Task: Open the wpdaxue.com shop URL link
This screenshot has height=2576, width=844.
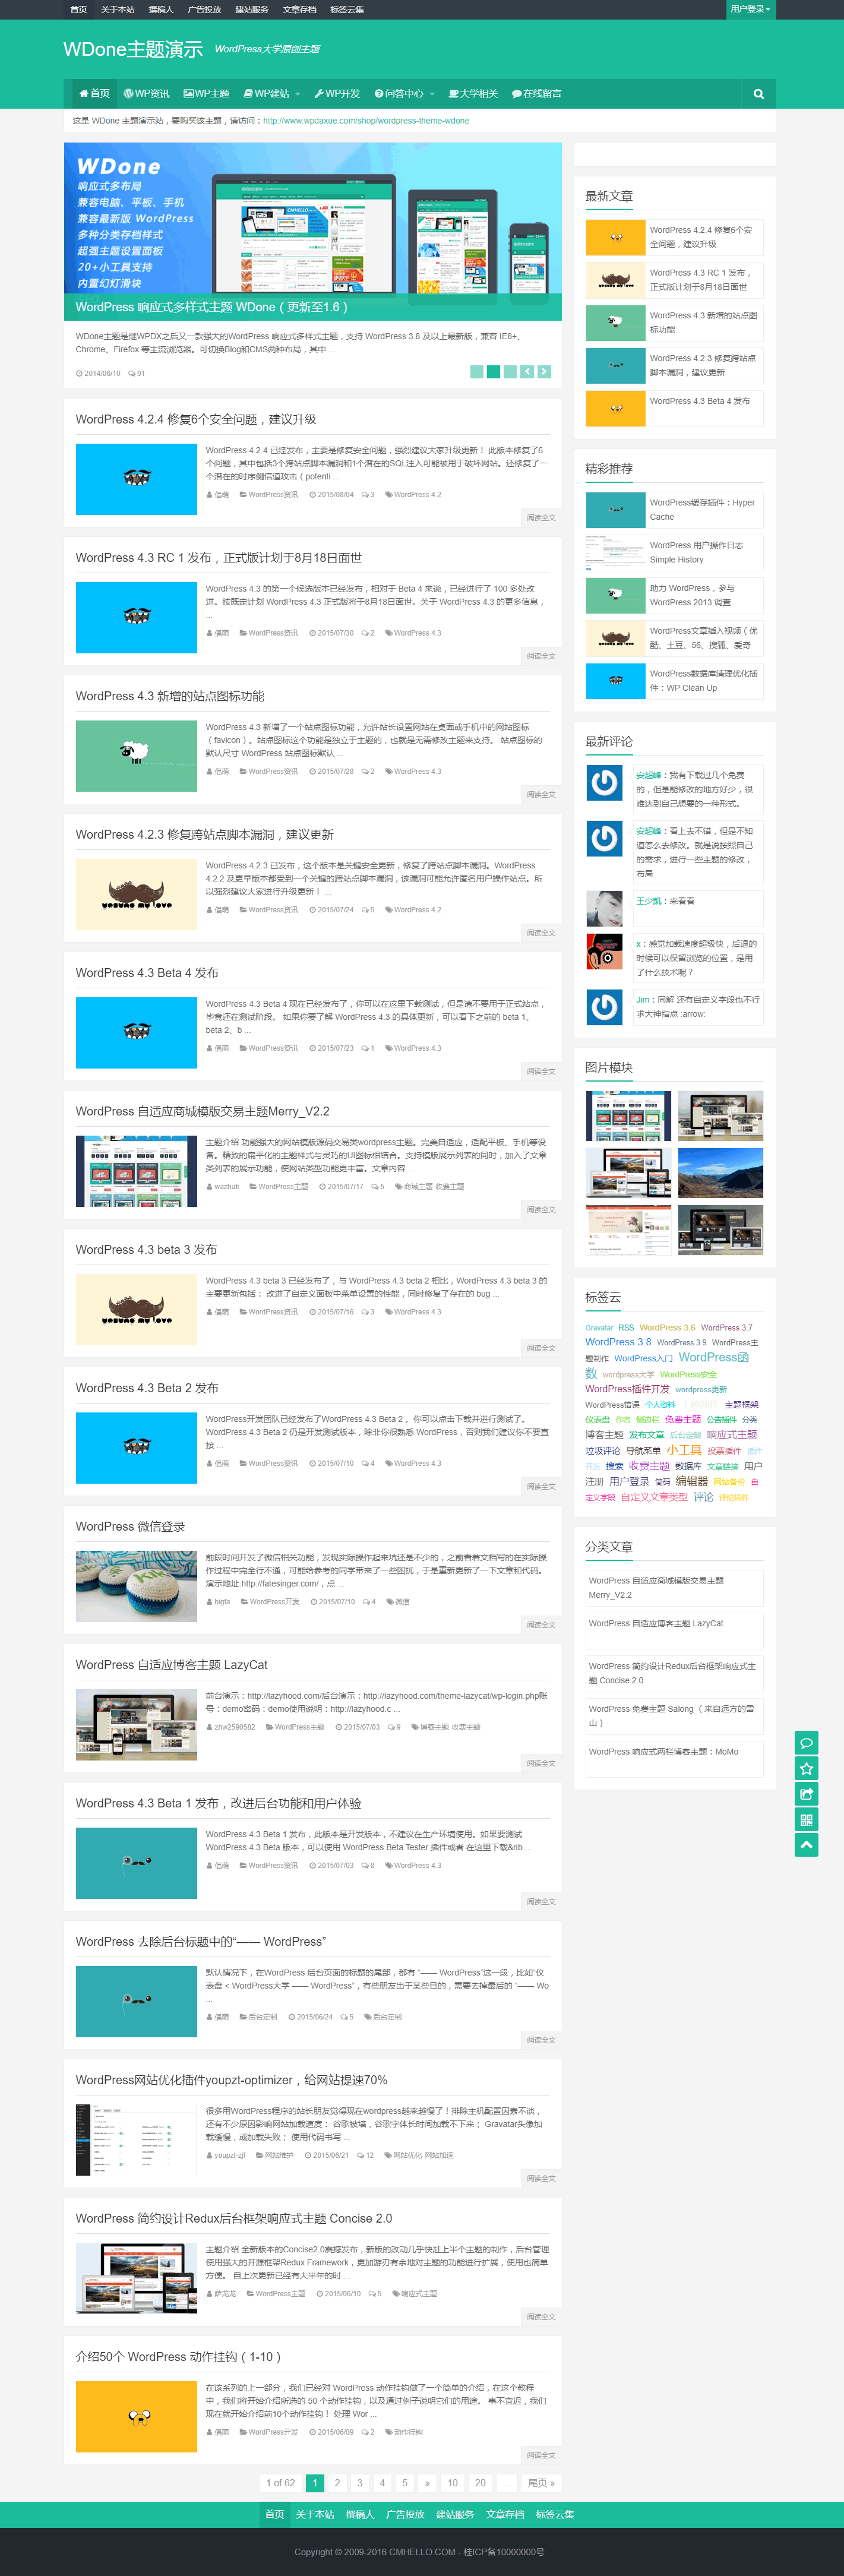Action: 366,121
